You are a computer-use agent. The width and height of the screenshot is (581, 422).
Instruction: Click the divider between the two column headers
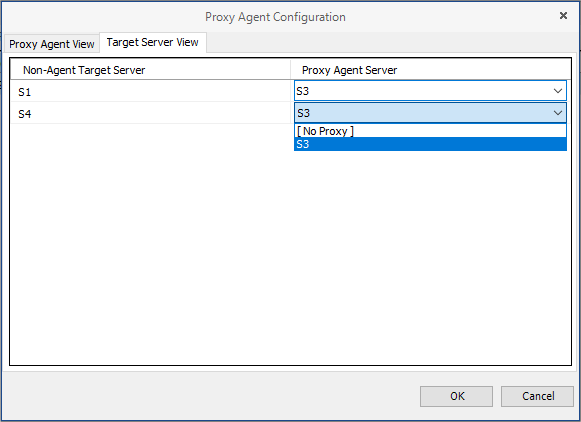click(x=290, y=70)
